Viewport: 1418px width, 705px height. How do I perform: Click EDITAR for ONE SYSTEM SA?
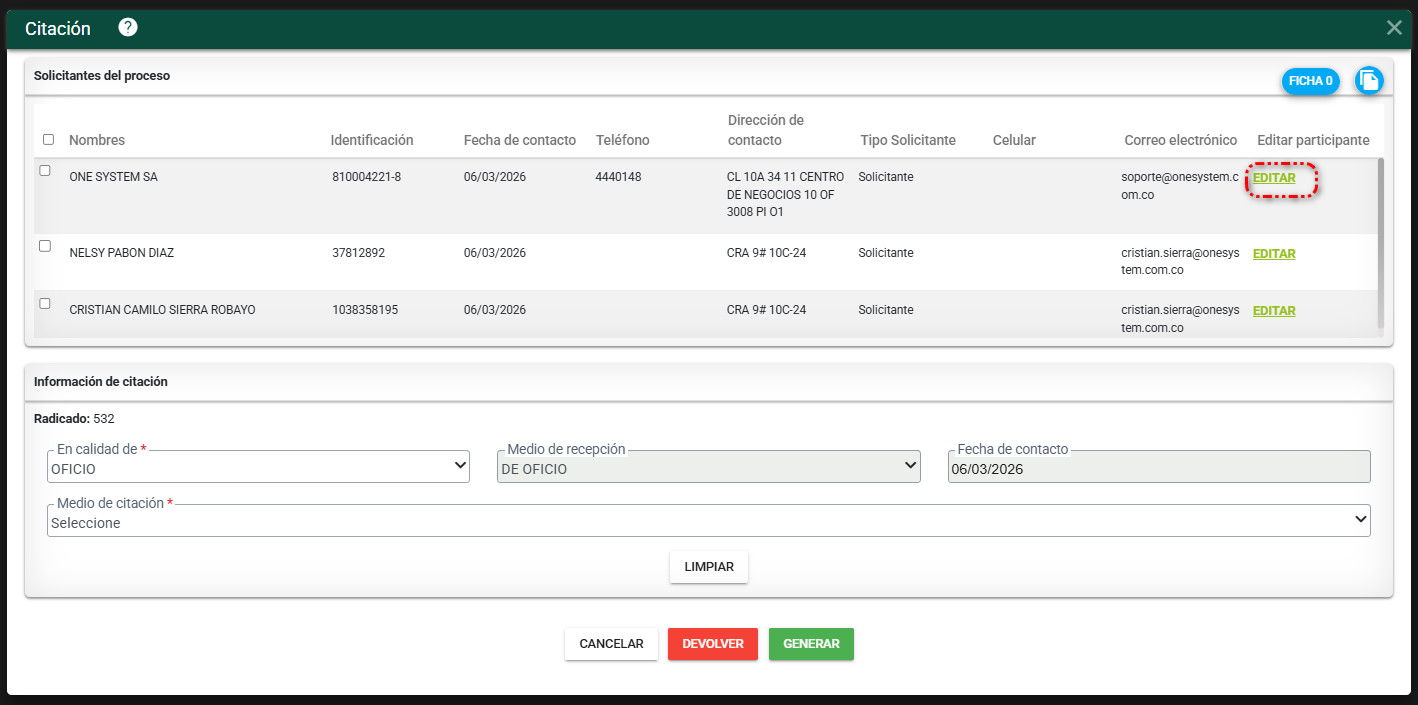click(1274, 178)
